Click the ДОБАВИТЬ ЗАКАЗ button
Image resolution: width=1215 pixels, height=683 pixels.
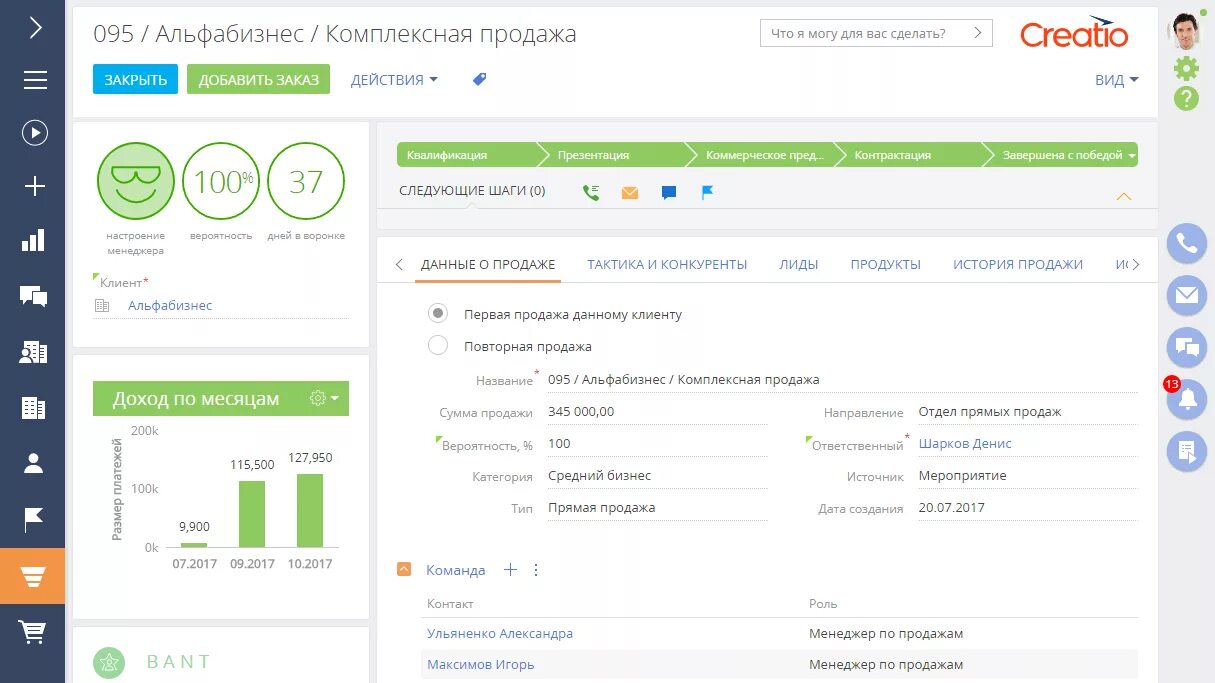click(x=258, y=79)
